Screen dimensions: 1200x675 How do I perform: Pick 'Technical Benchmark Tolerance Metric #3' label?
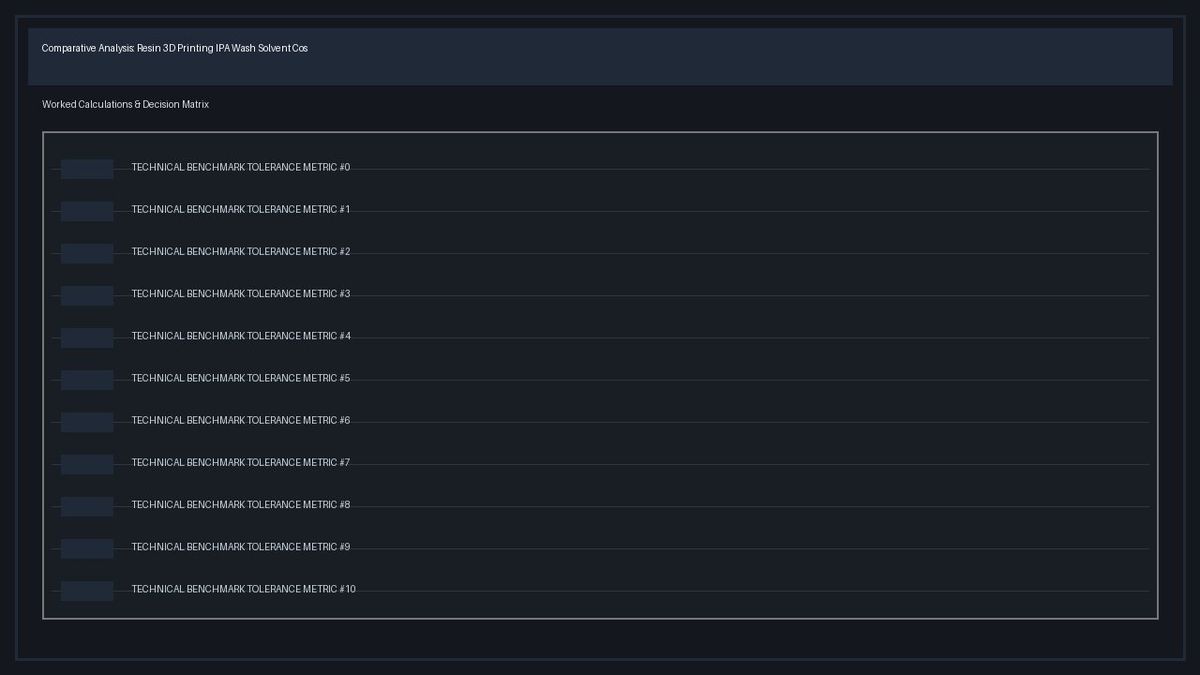tap(241, 293)
